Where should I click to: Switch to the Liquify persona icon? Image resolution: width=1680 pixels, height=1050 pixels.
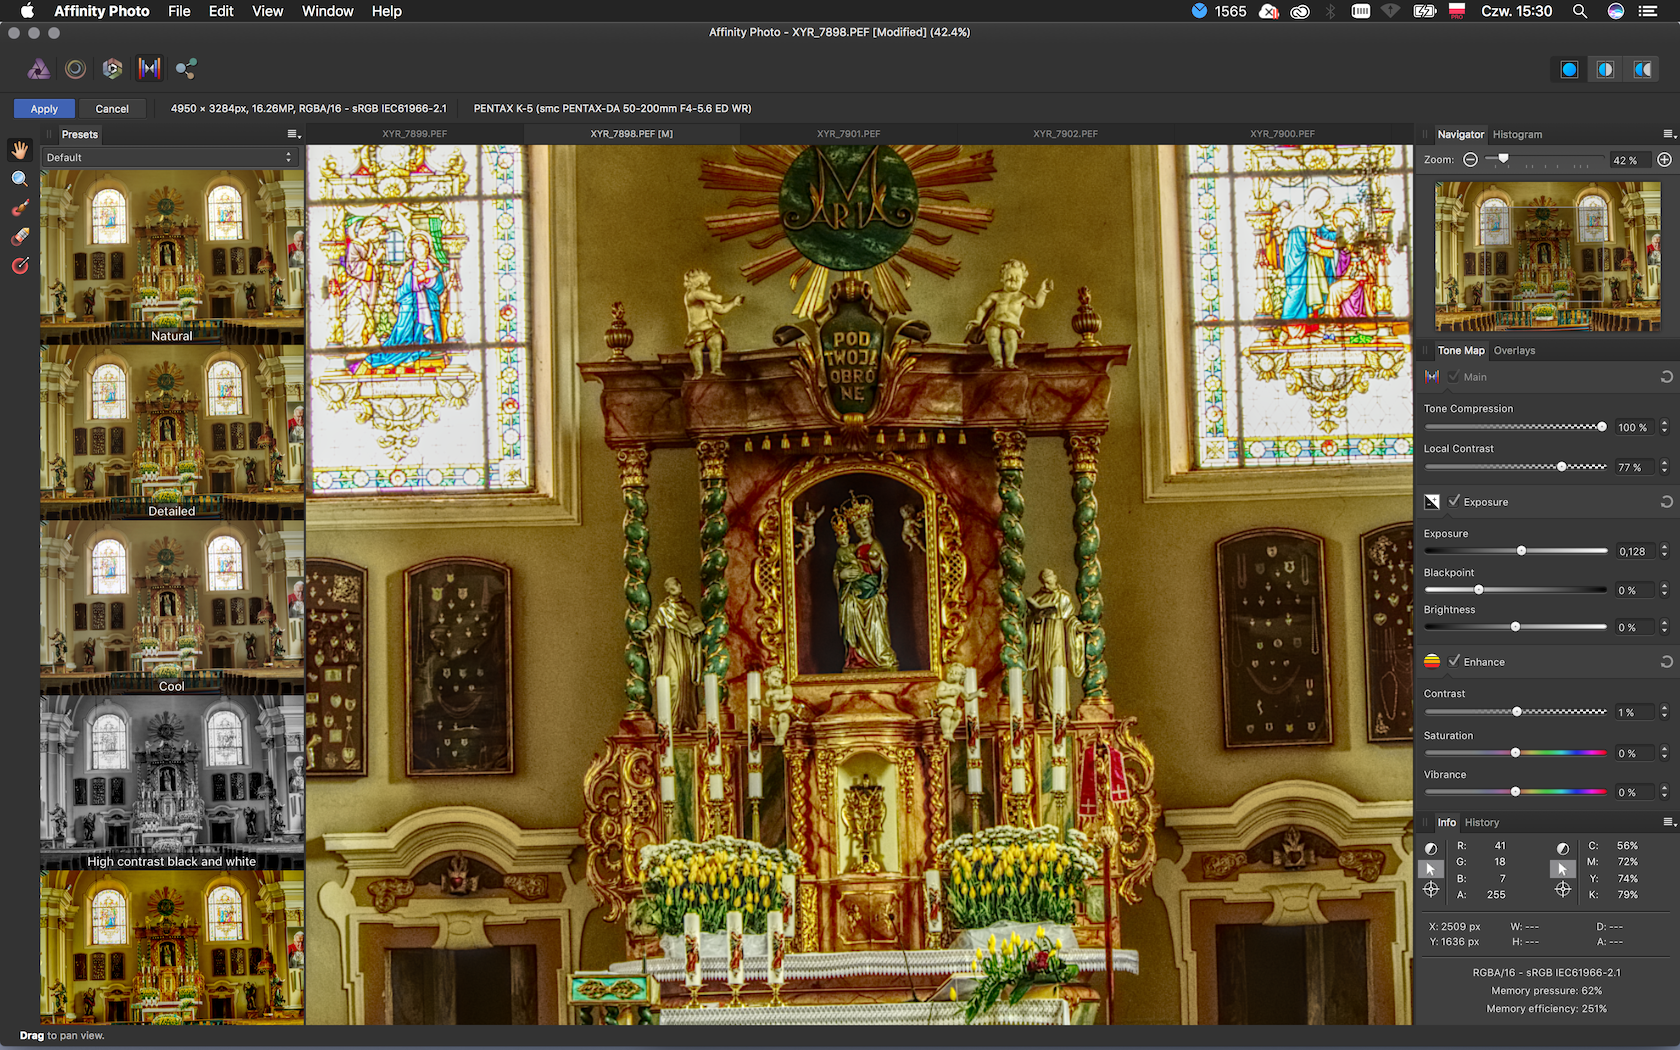pos(75,68)
